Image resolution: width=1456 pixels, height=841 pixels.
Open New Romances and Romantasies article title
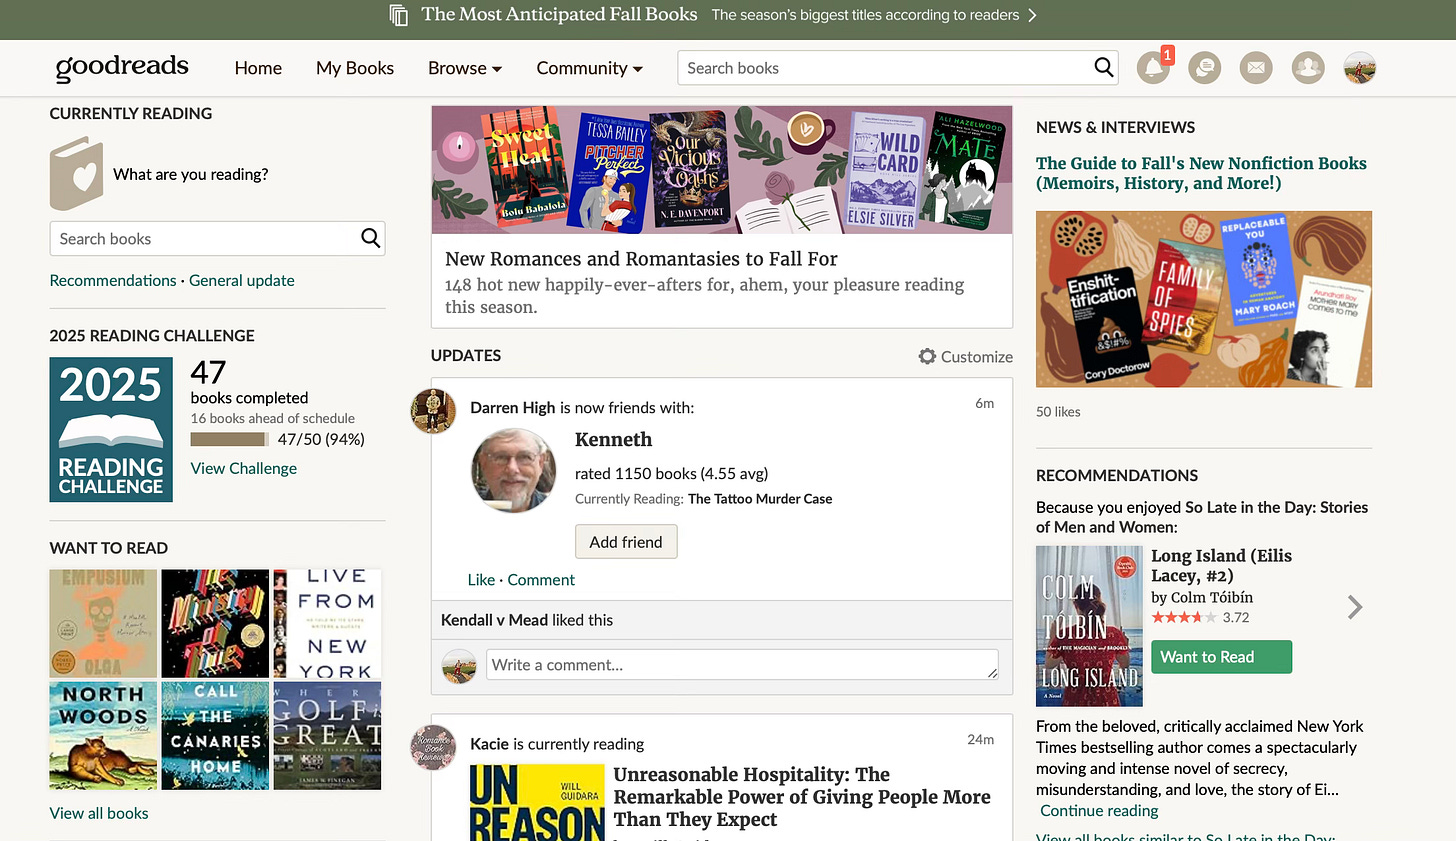[x=641, y=259]
